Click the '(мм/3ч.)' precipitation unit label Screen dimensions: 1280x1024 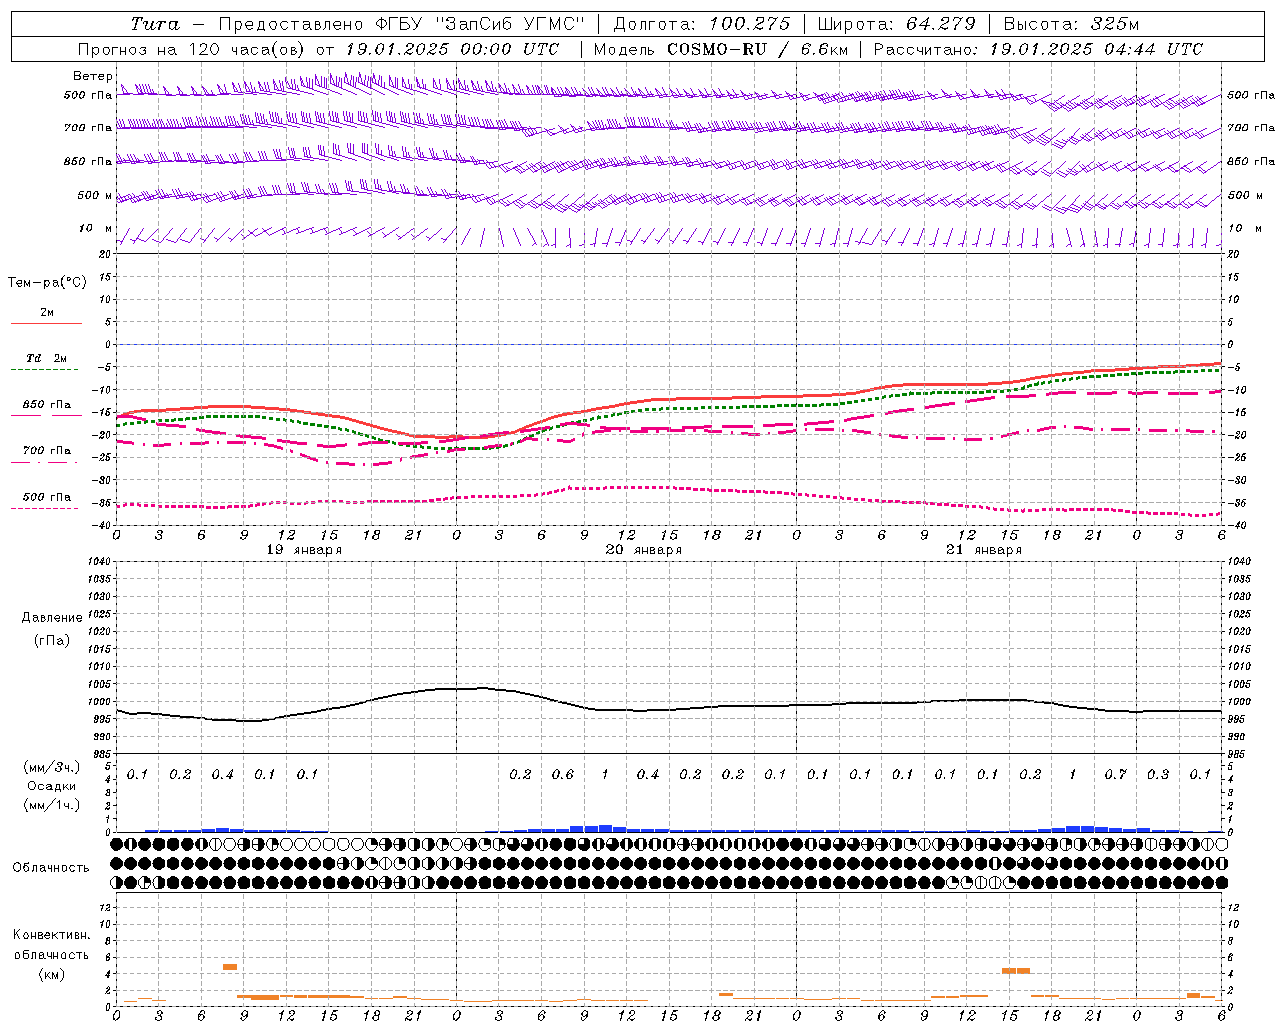point(52,767)
